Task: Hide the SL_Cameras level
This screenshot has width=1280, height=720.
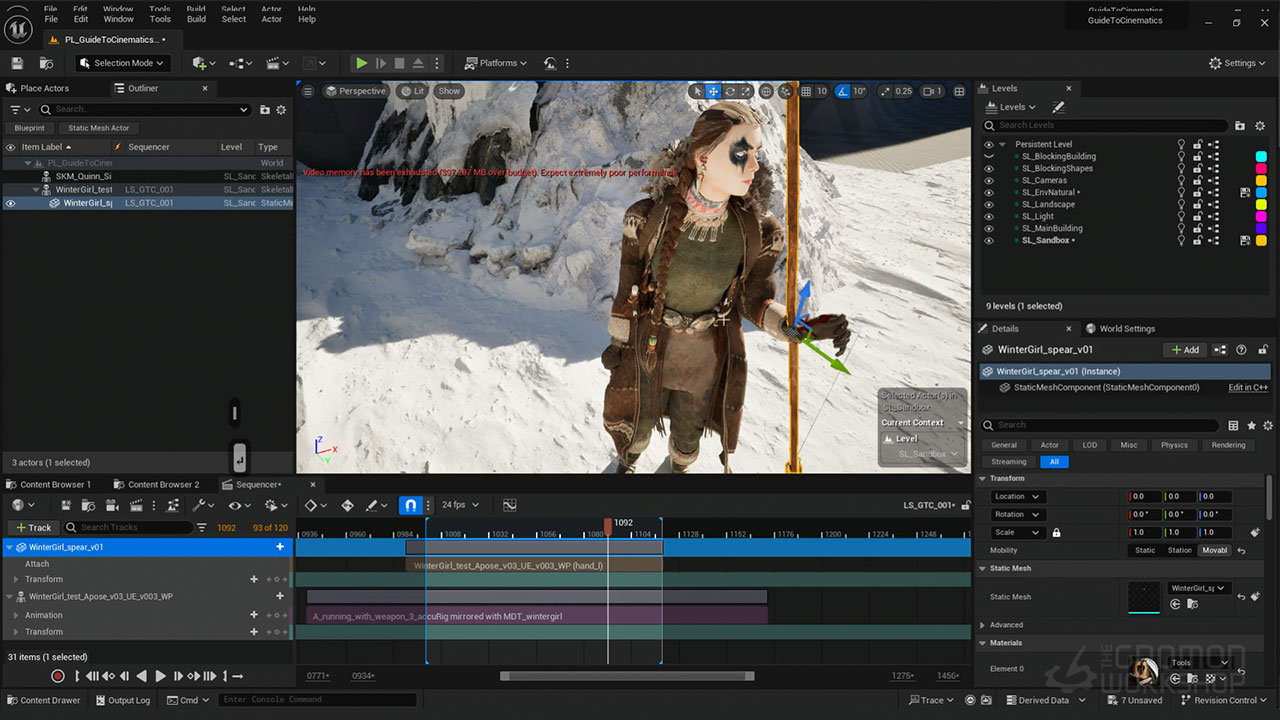Action: [989, 181]
